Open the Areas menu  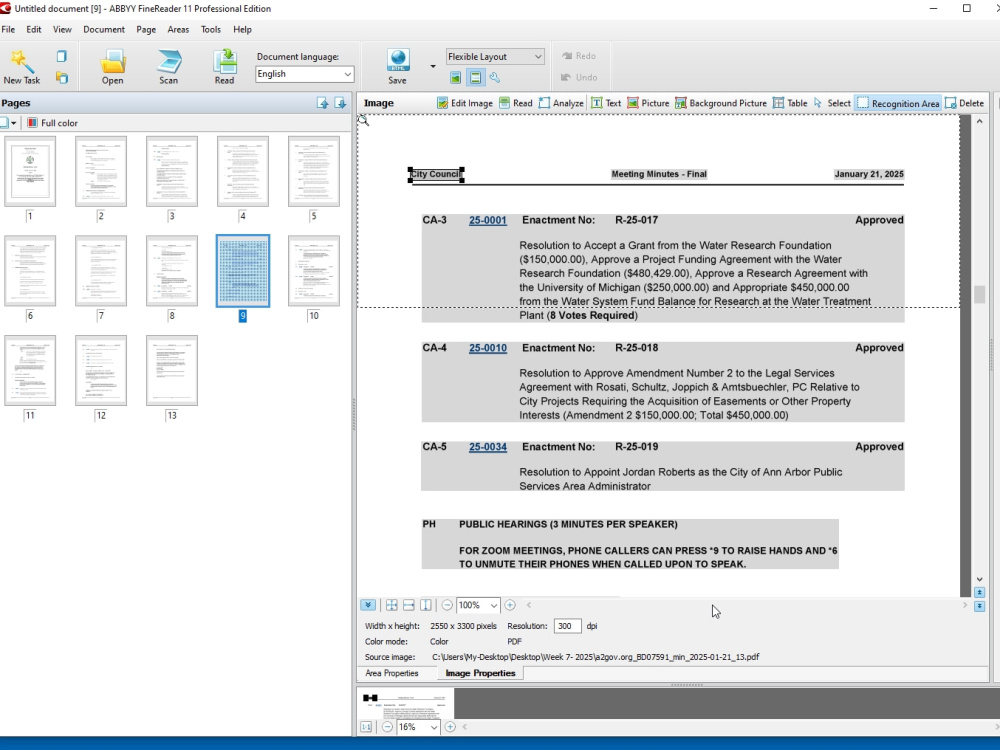pyautogui.click(x=178, y=29)
